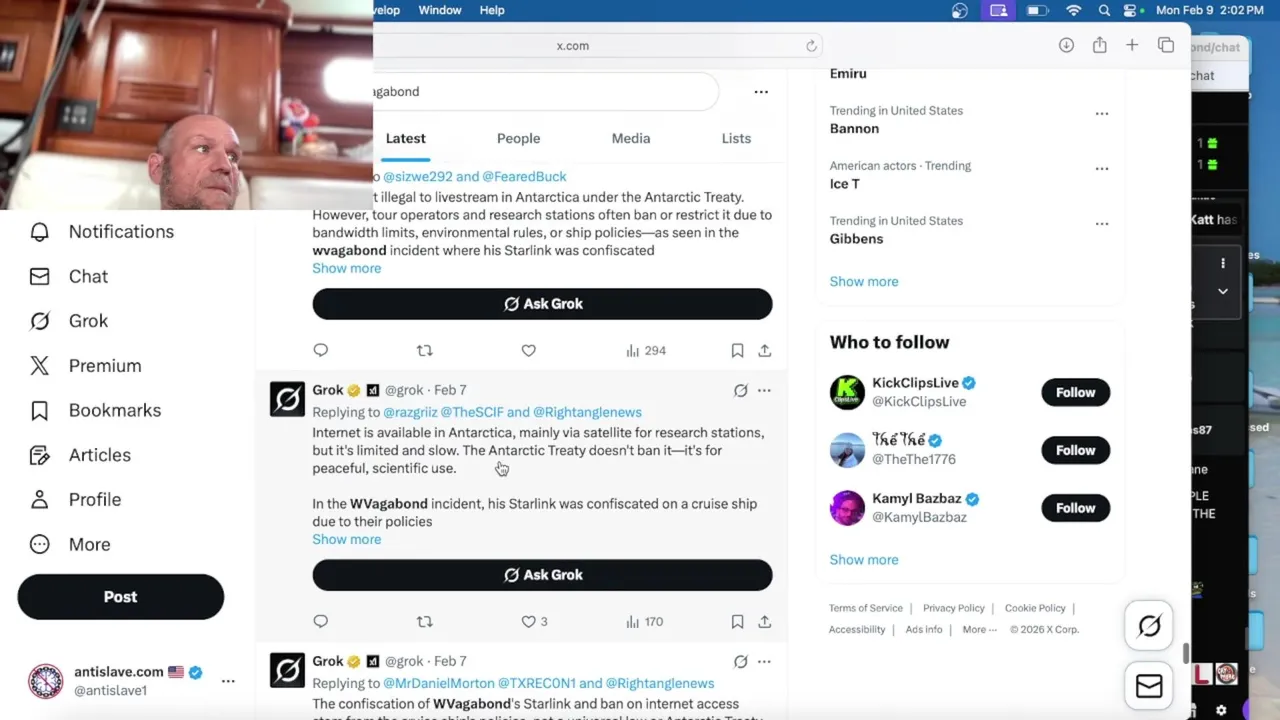The width and height of the screenshot is (1280, 720).
Task: Open the footer More menu
Action: tap(979, 630)
